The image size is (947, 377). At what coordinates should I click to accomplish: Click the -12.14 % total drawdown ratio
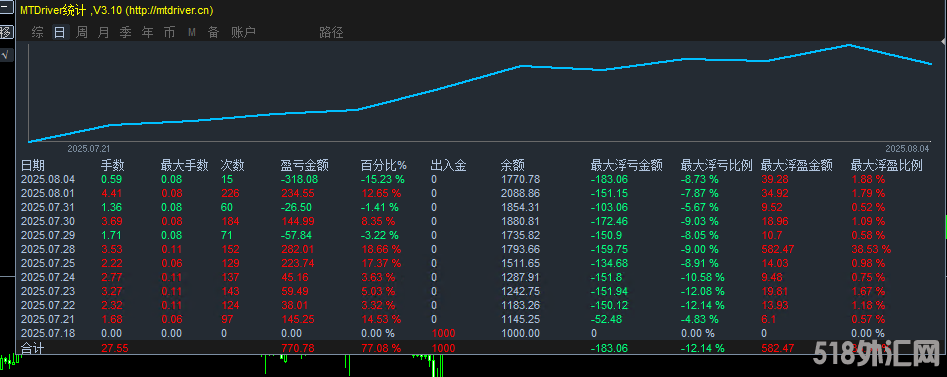pyautogui.click(x=702, y=348)
